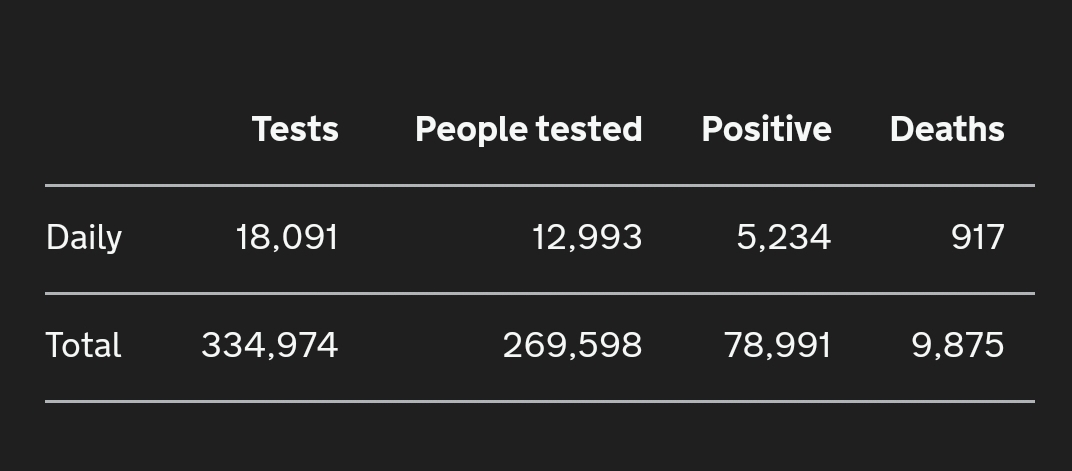The height and width of the screenshot is (471, 1072).
Task: Click total people tested value 269,598
Action: 573,345
